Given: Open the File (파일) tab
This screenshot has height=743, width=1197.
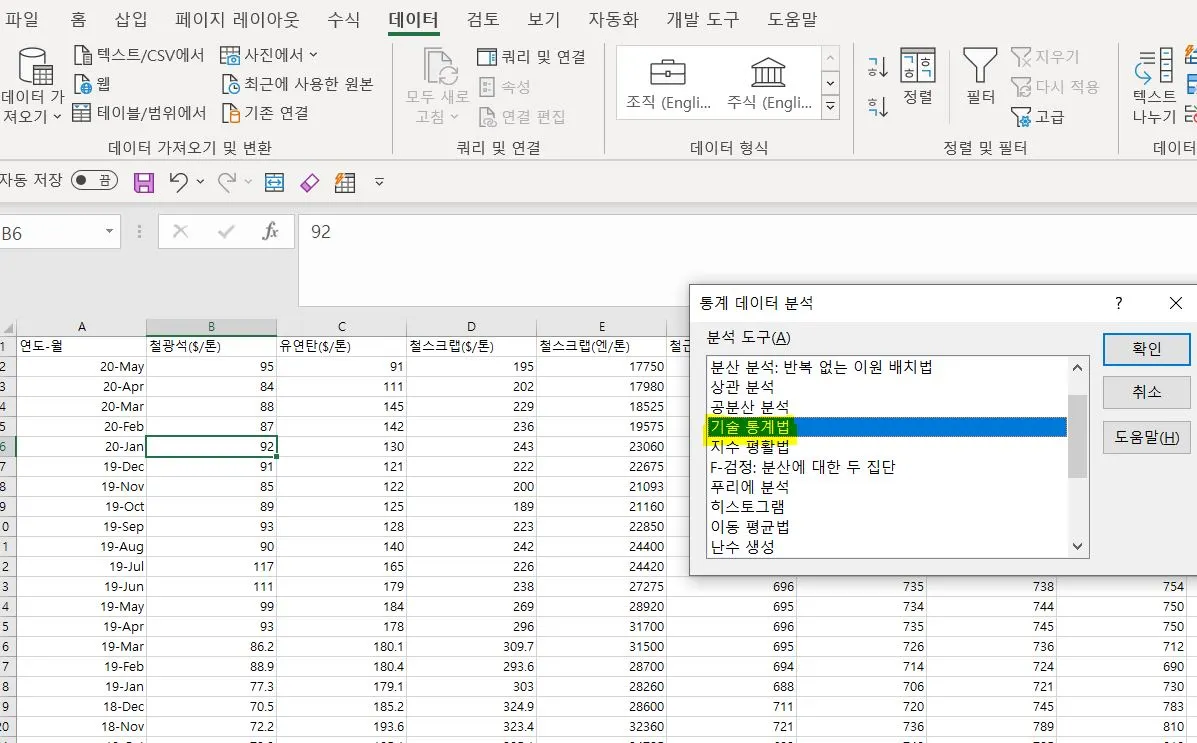Looking at the screenshot, I should click(22, 19).
